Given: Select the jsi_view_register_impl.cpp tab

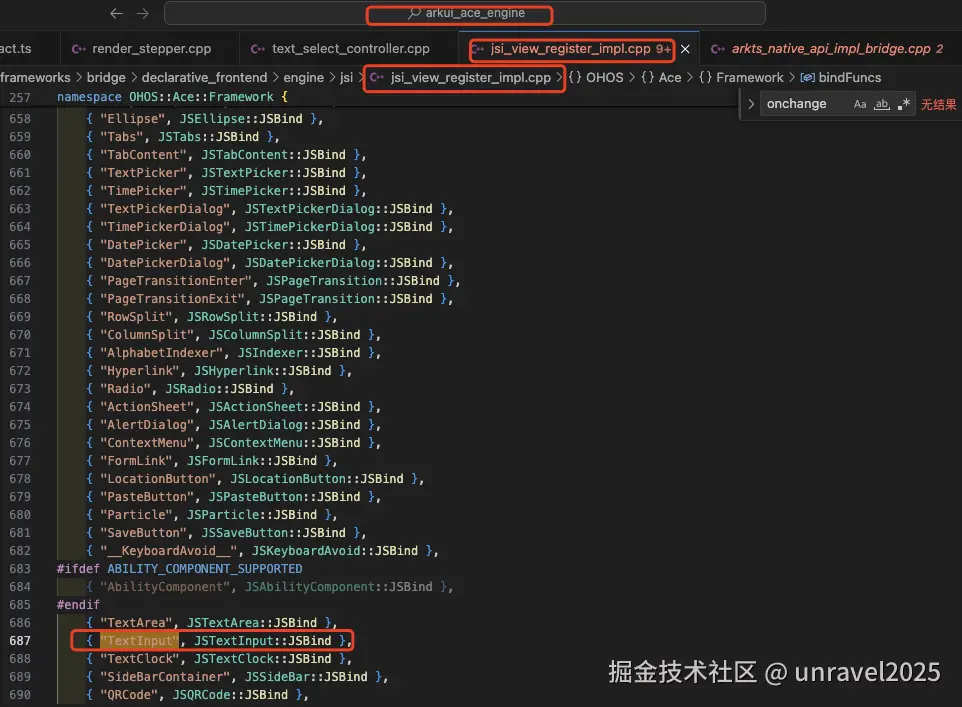Looking at the screenshot, I should tap(570, 49).
